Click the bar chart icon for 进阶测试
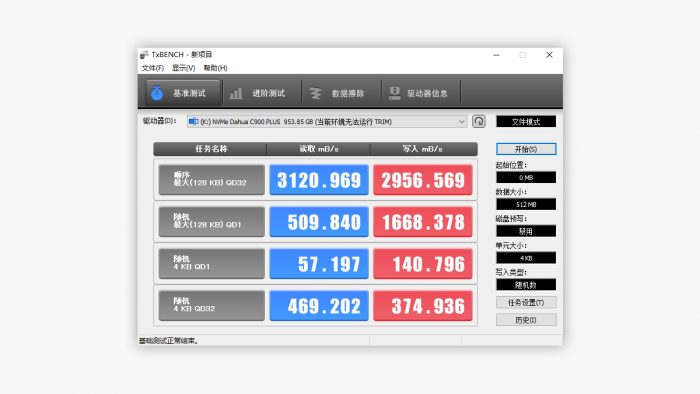Image resolution: width=700 pixels, height=394 pixels. tap(236, 93)
